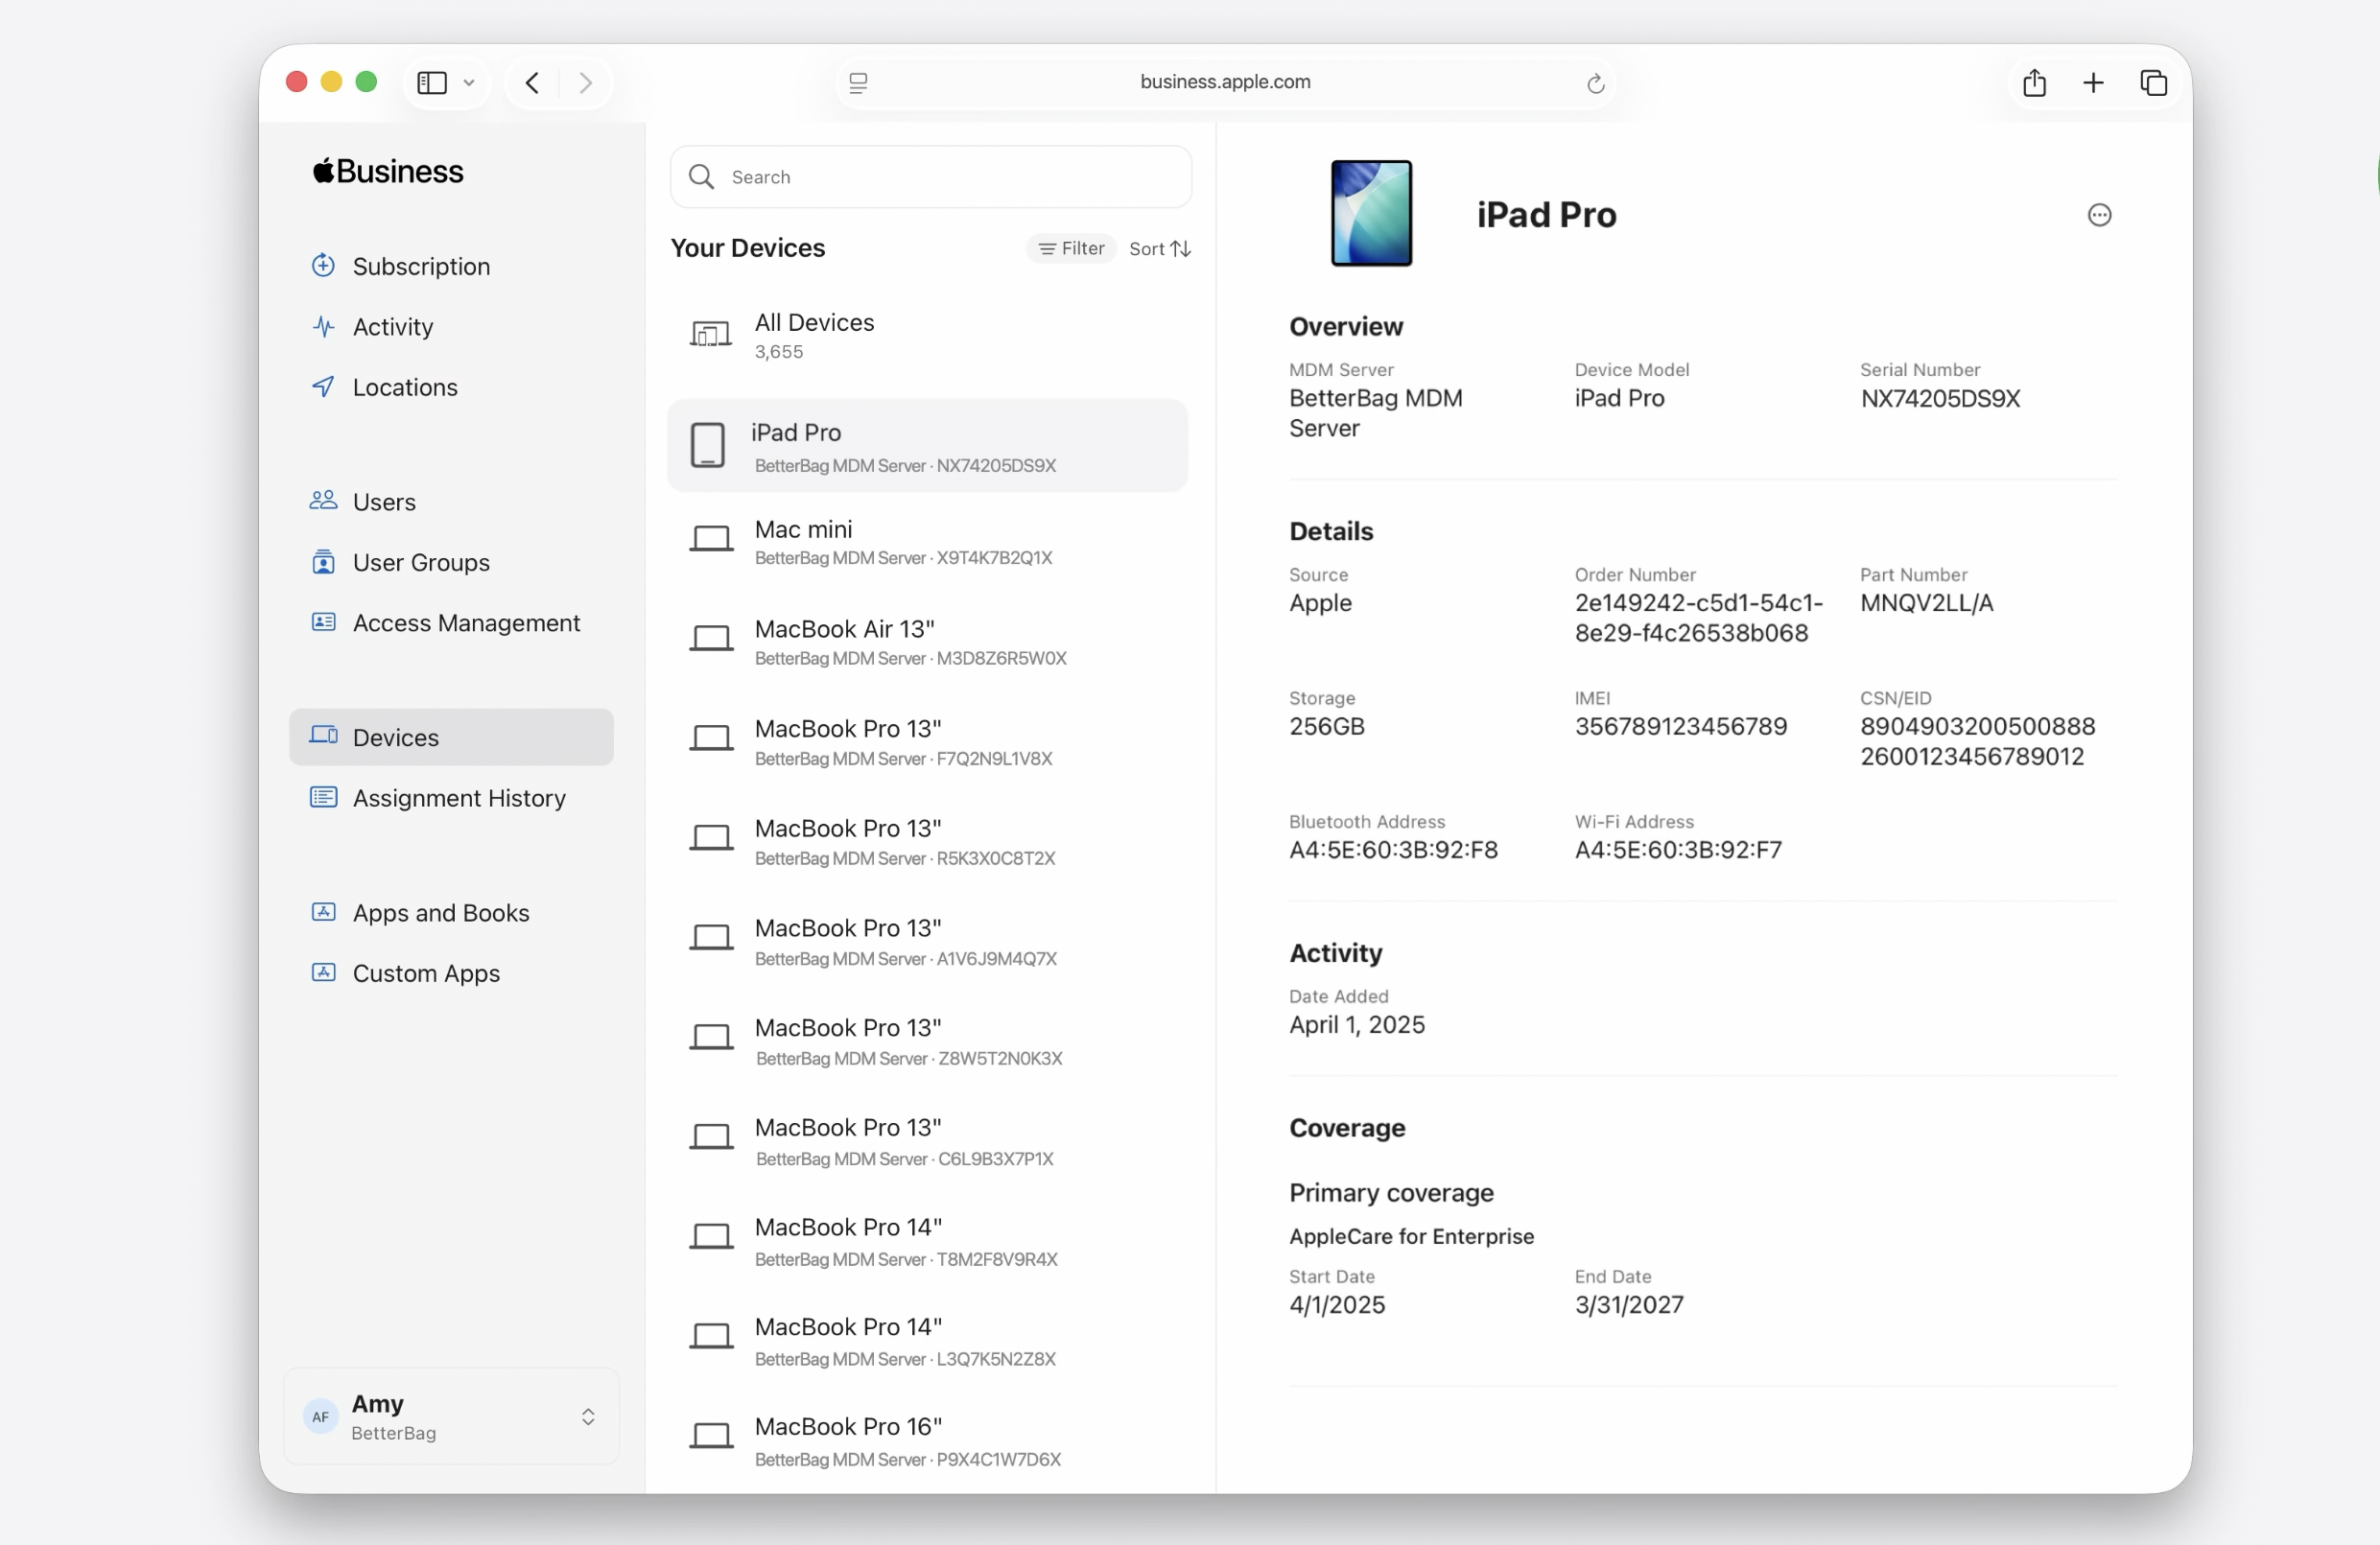
Task: Open Apps and Books in the sidebar
Action: pos(451,913)
